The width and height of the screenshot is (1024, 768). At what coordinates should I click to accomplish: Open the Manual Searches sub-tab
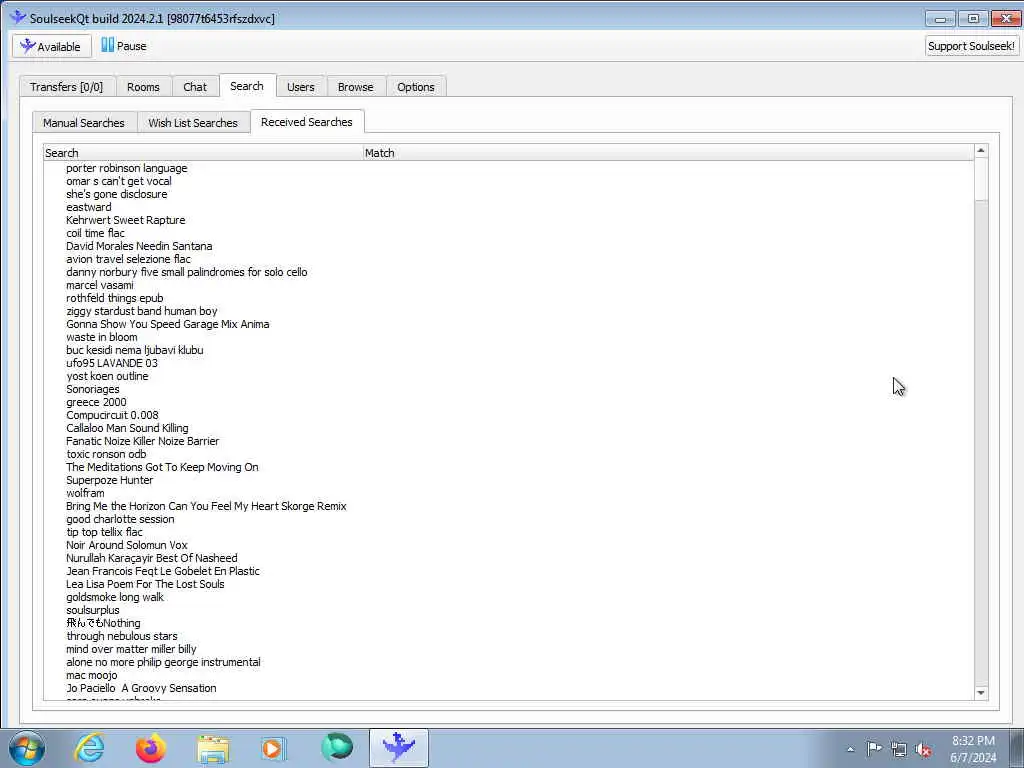tap(84, 123)
